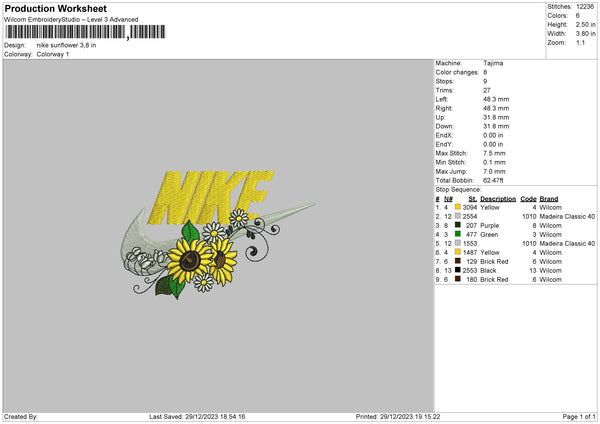Click the gray swatch for stop 5 (1553)

[458, 243]
